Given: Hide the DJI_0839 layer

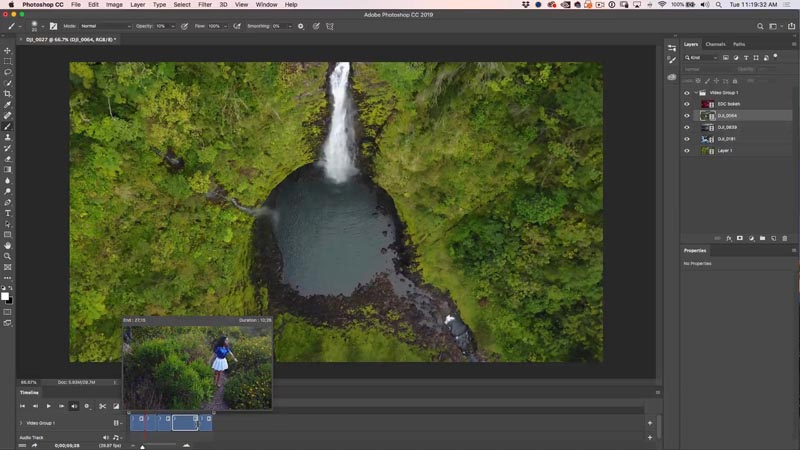Looking at the screenshot, I should (x=687, y=128).
